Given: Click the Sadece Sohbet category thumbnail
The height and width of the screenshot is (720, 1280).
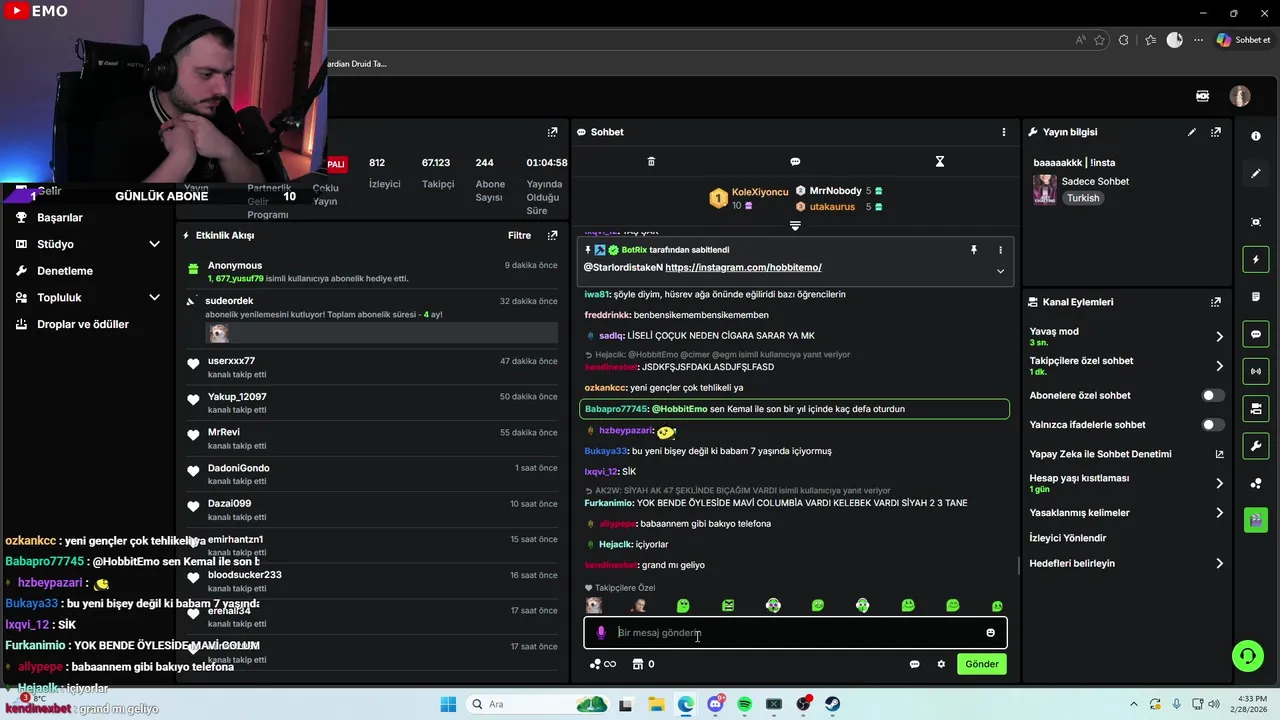Looking at the screenshot, I should 1045,189.
